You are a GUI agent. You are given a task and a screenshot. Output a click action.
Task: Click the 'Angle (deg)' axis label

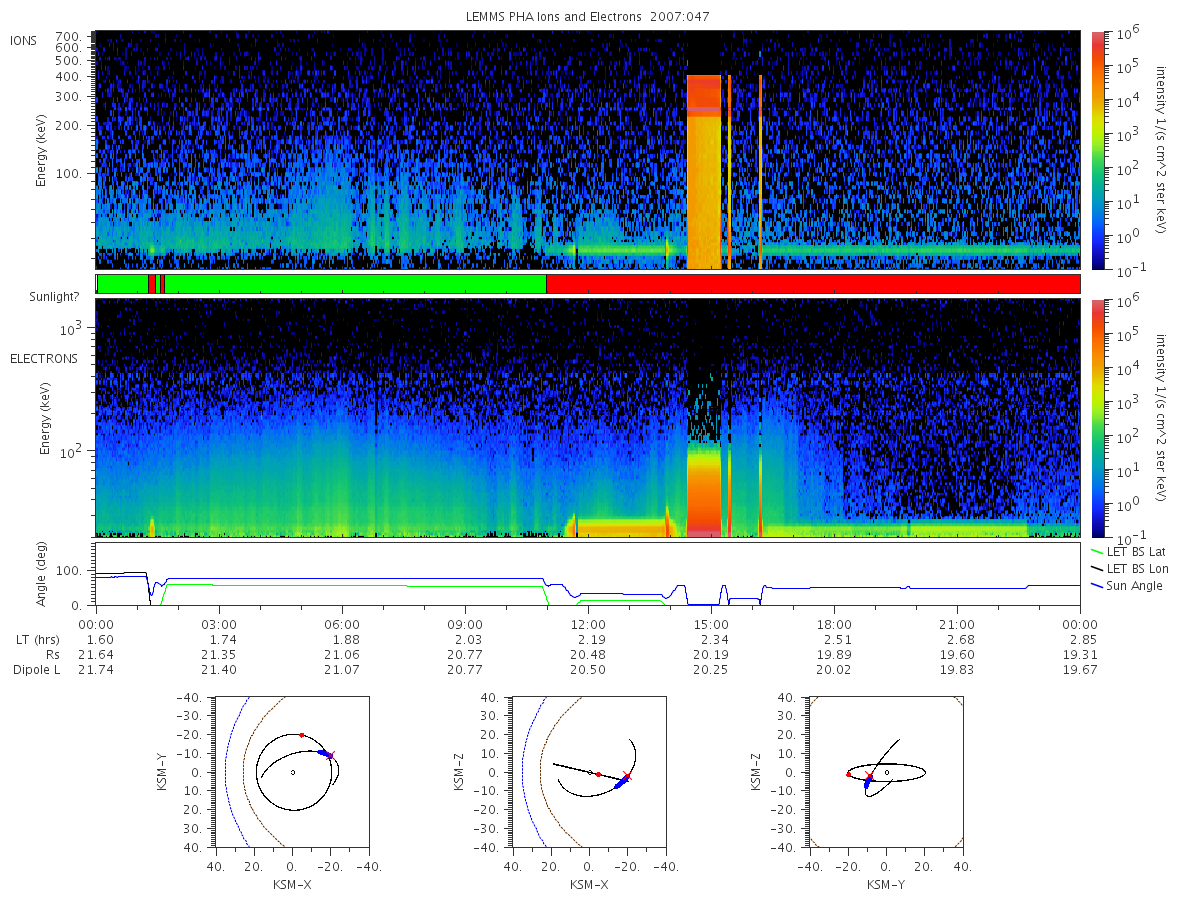(x=43, y=574)
